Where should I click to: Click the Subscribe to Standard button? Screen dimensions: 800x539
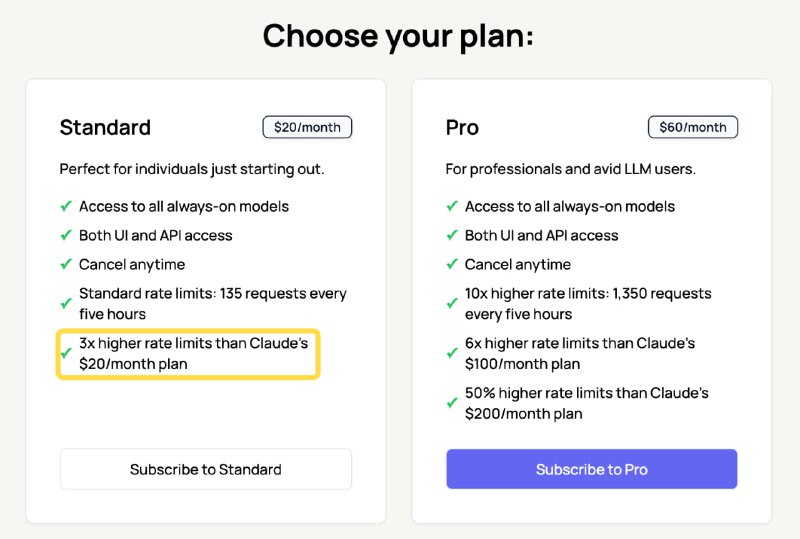point(206,469)
